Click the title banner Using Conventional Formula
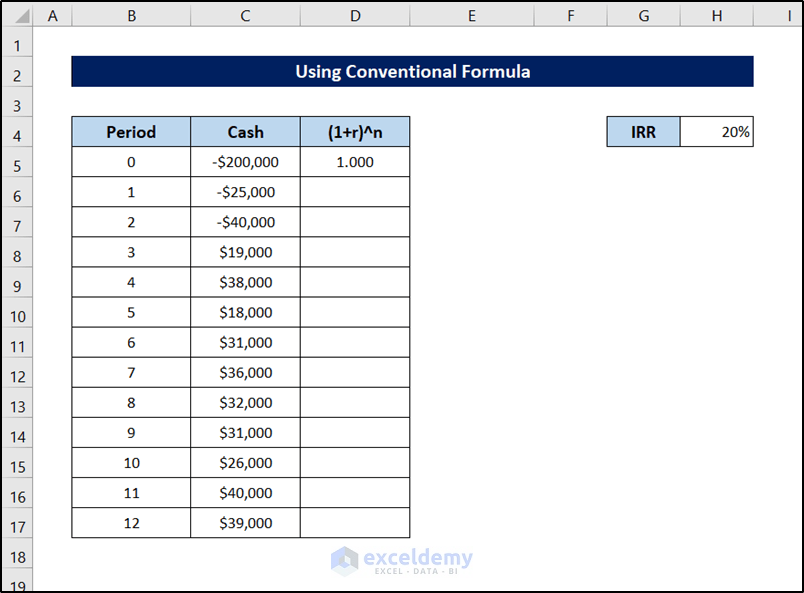 coord(412,72)
